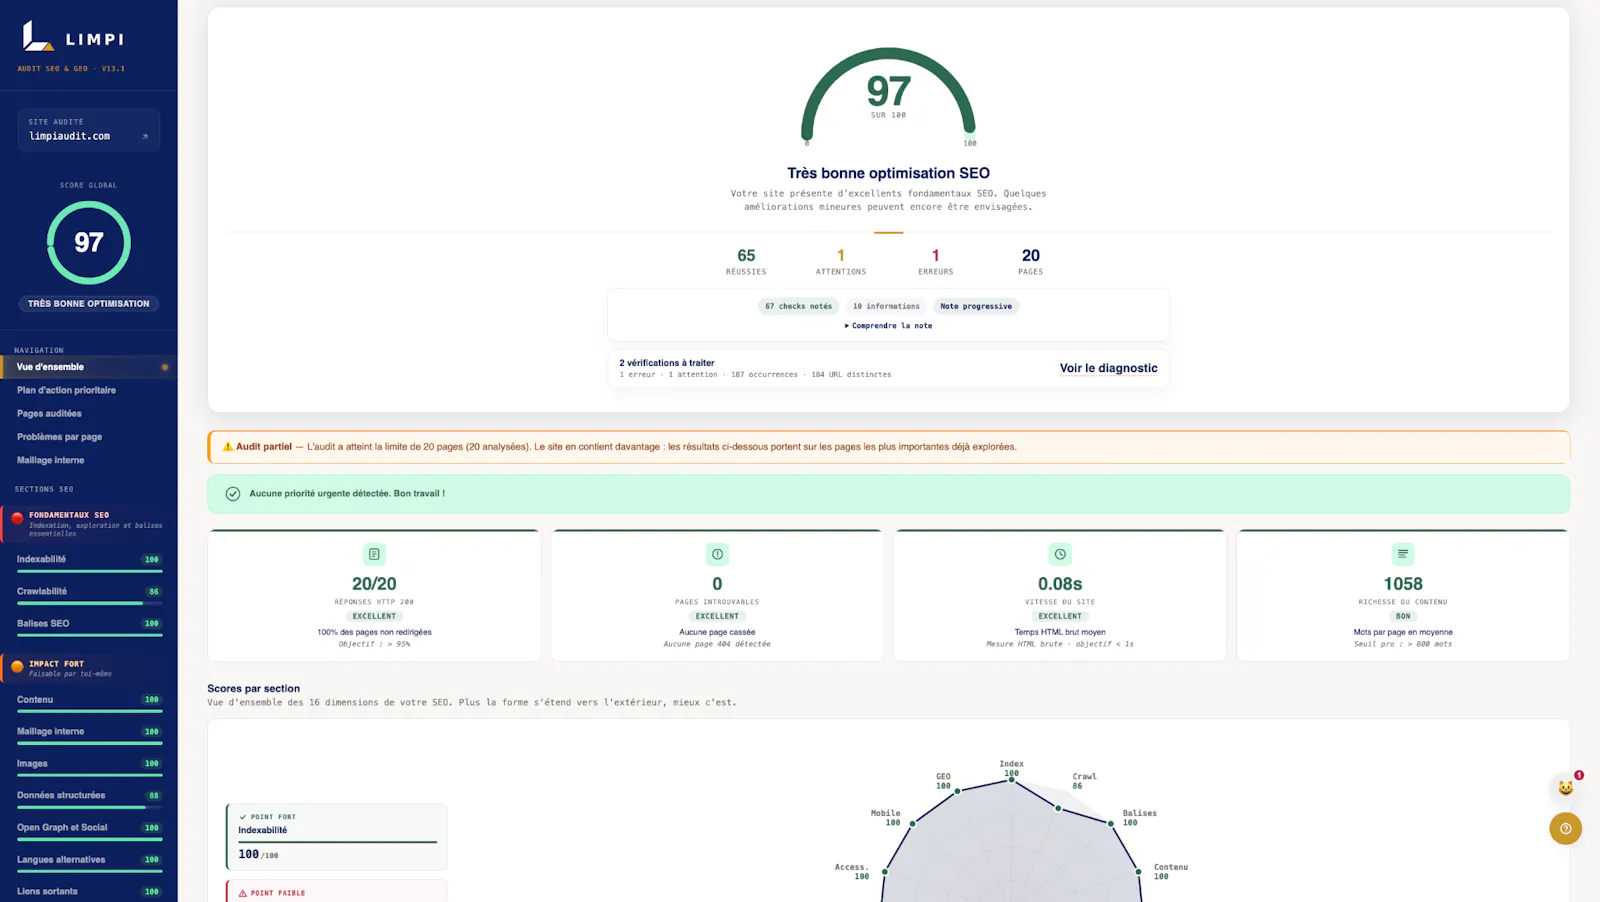This screenshot has height=902, width=1600.
Task: Click the Bon badge under 1058
Action: point(1403,616)
